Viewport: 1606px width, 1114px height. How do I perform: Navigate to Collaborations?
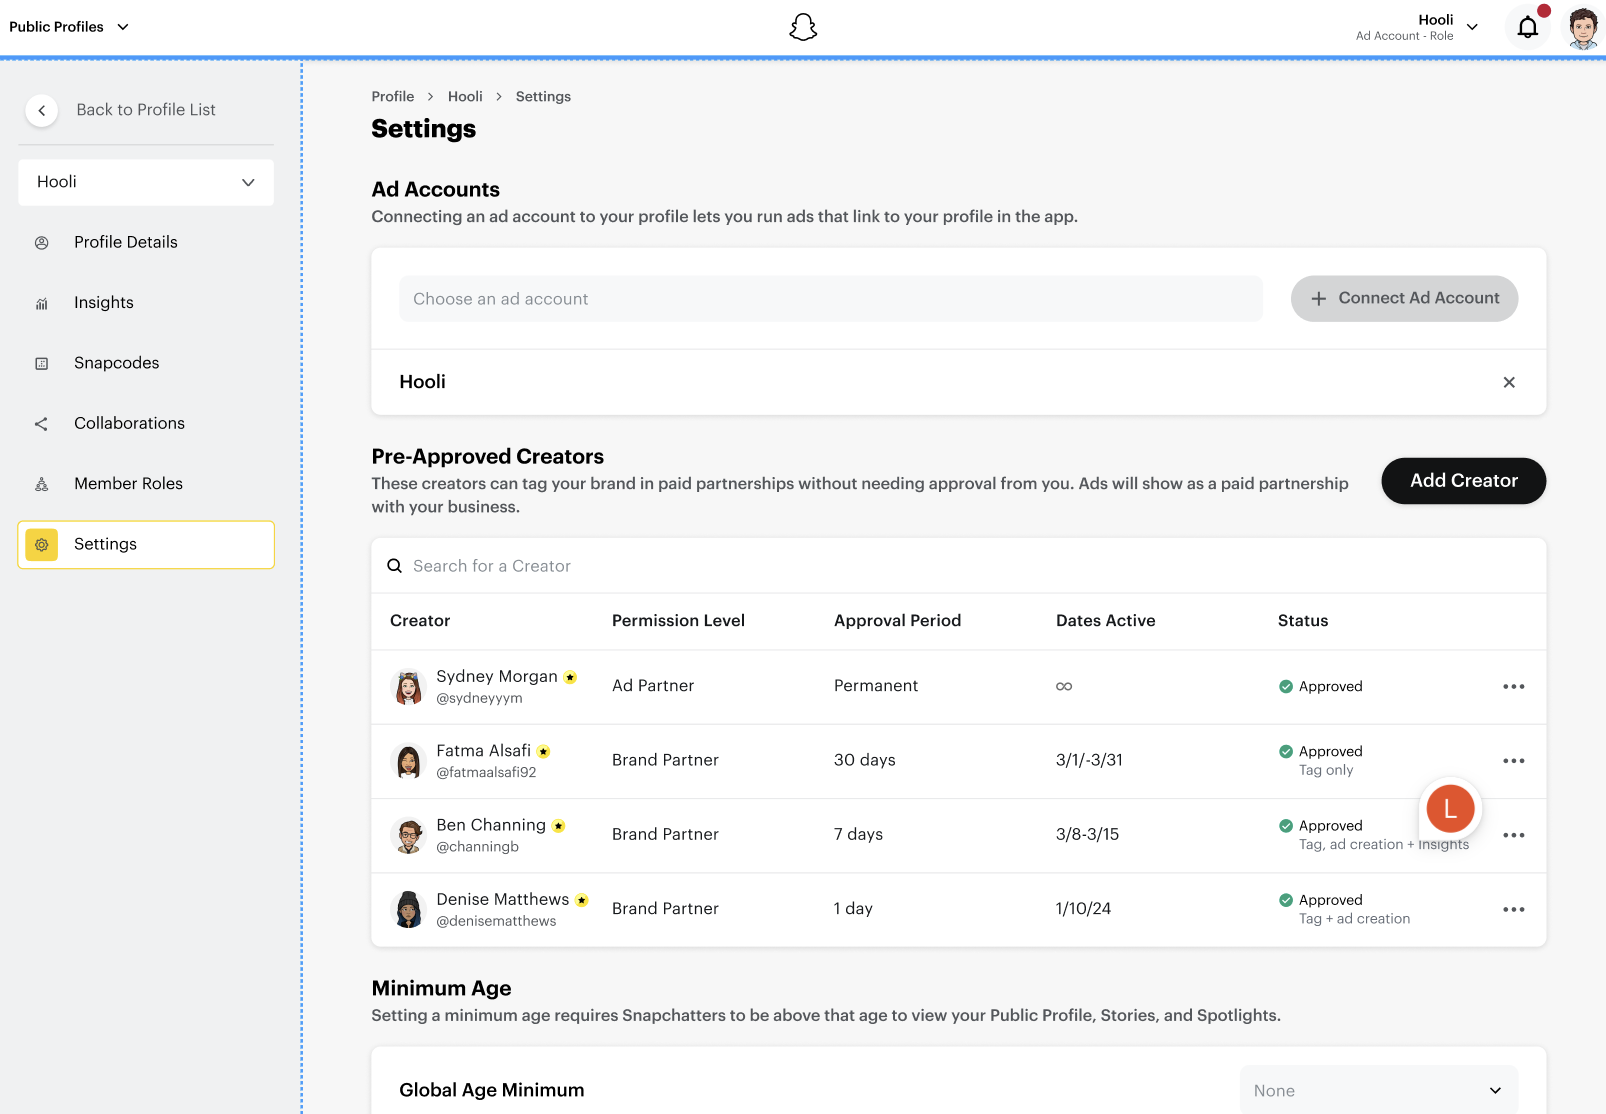click(x=130, y=423)
